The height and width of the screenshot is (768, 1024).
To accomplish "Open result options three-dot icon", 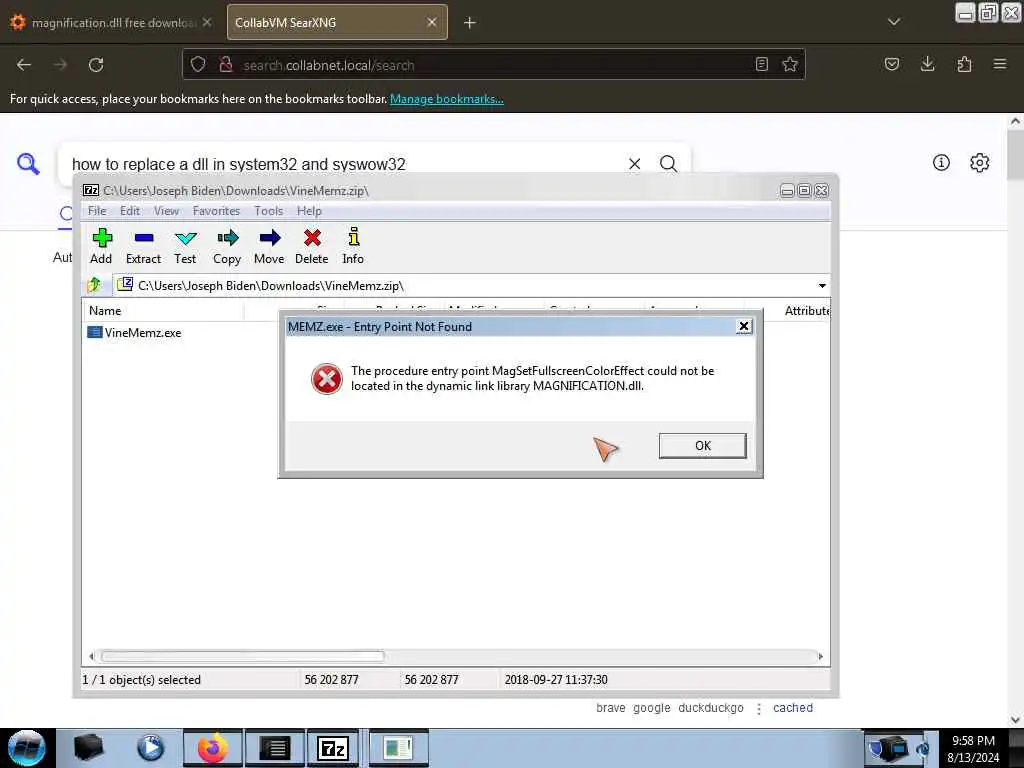I will [x=759, y=709].
